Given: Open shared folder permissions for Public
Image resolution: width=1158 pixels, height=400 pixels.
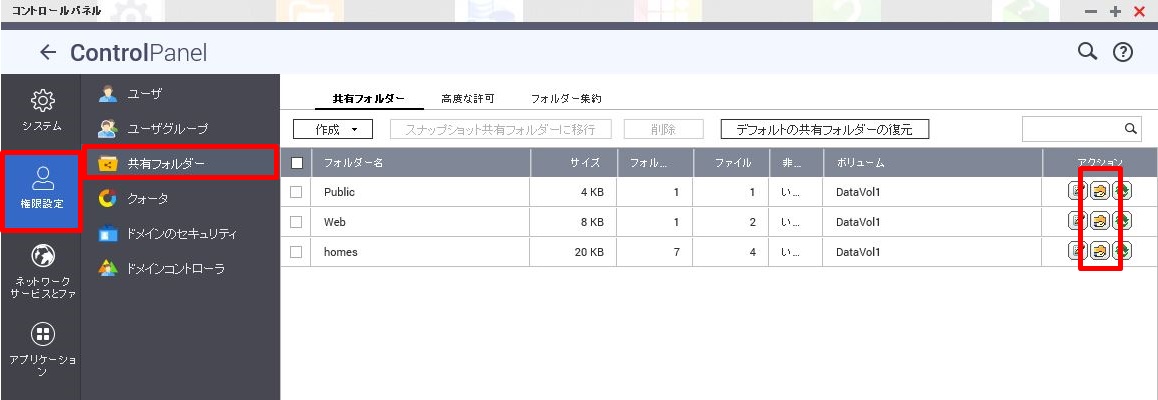Looking at the screenshot, I should [1100, 192].
